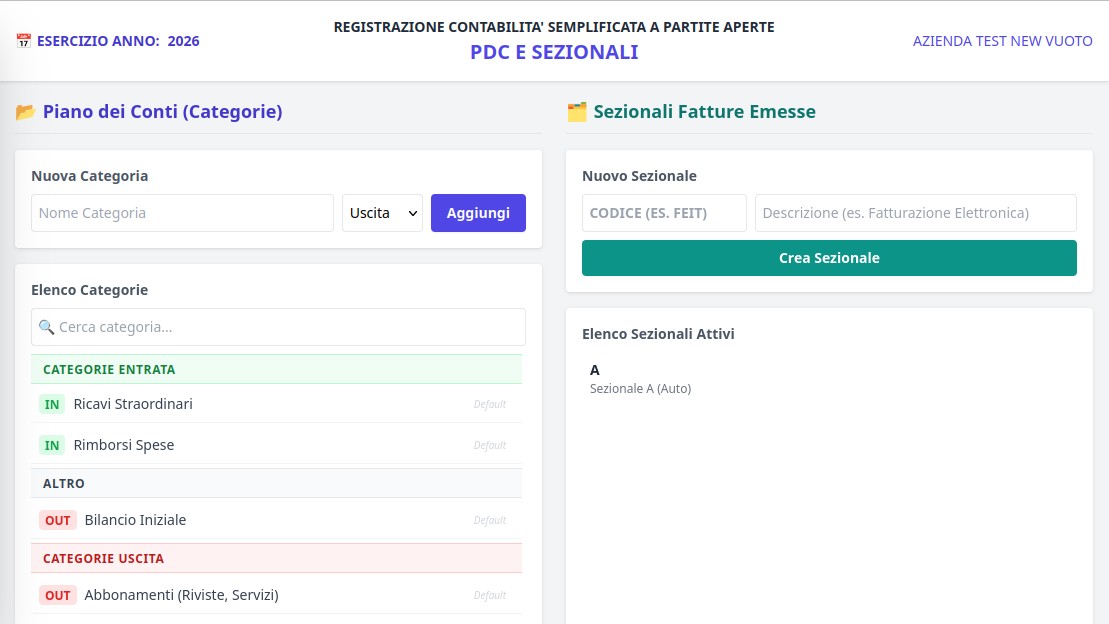Click the IN badge next to Ricavi Straordinari
Viewport: 1109px width, 624px height.
coord(52,404)
